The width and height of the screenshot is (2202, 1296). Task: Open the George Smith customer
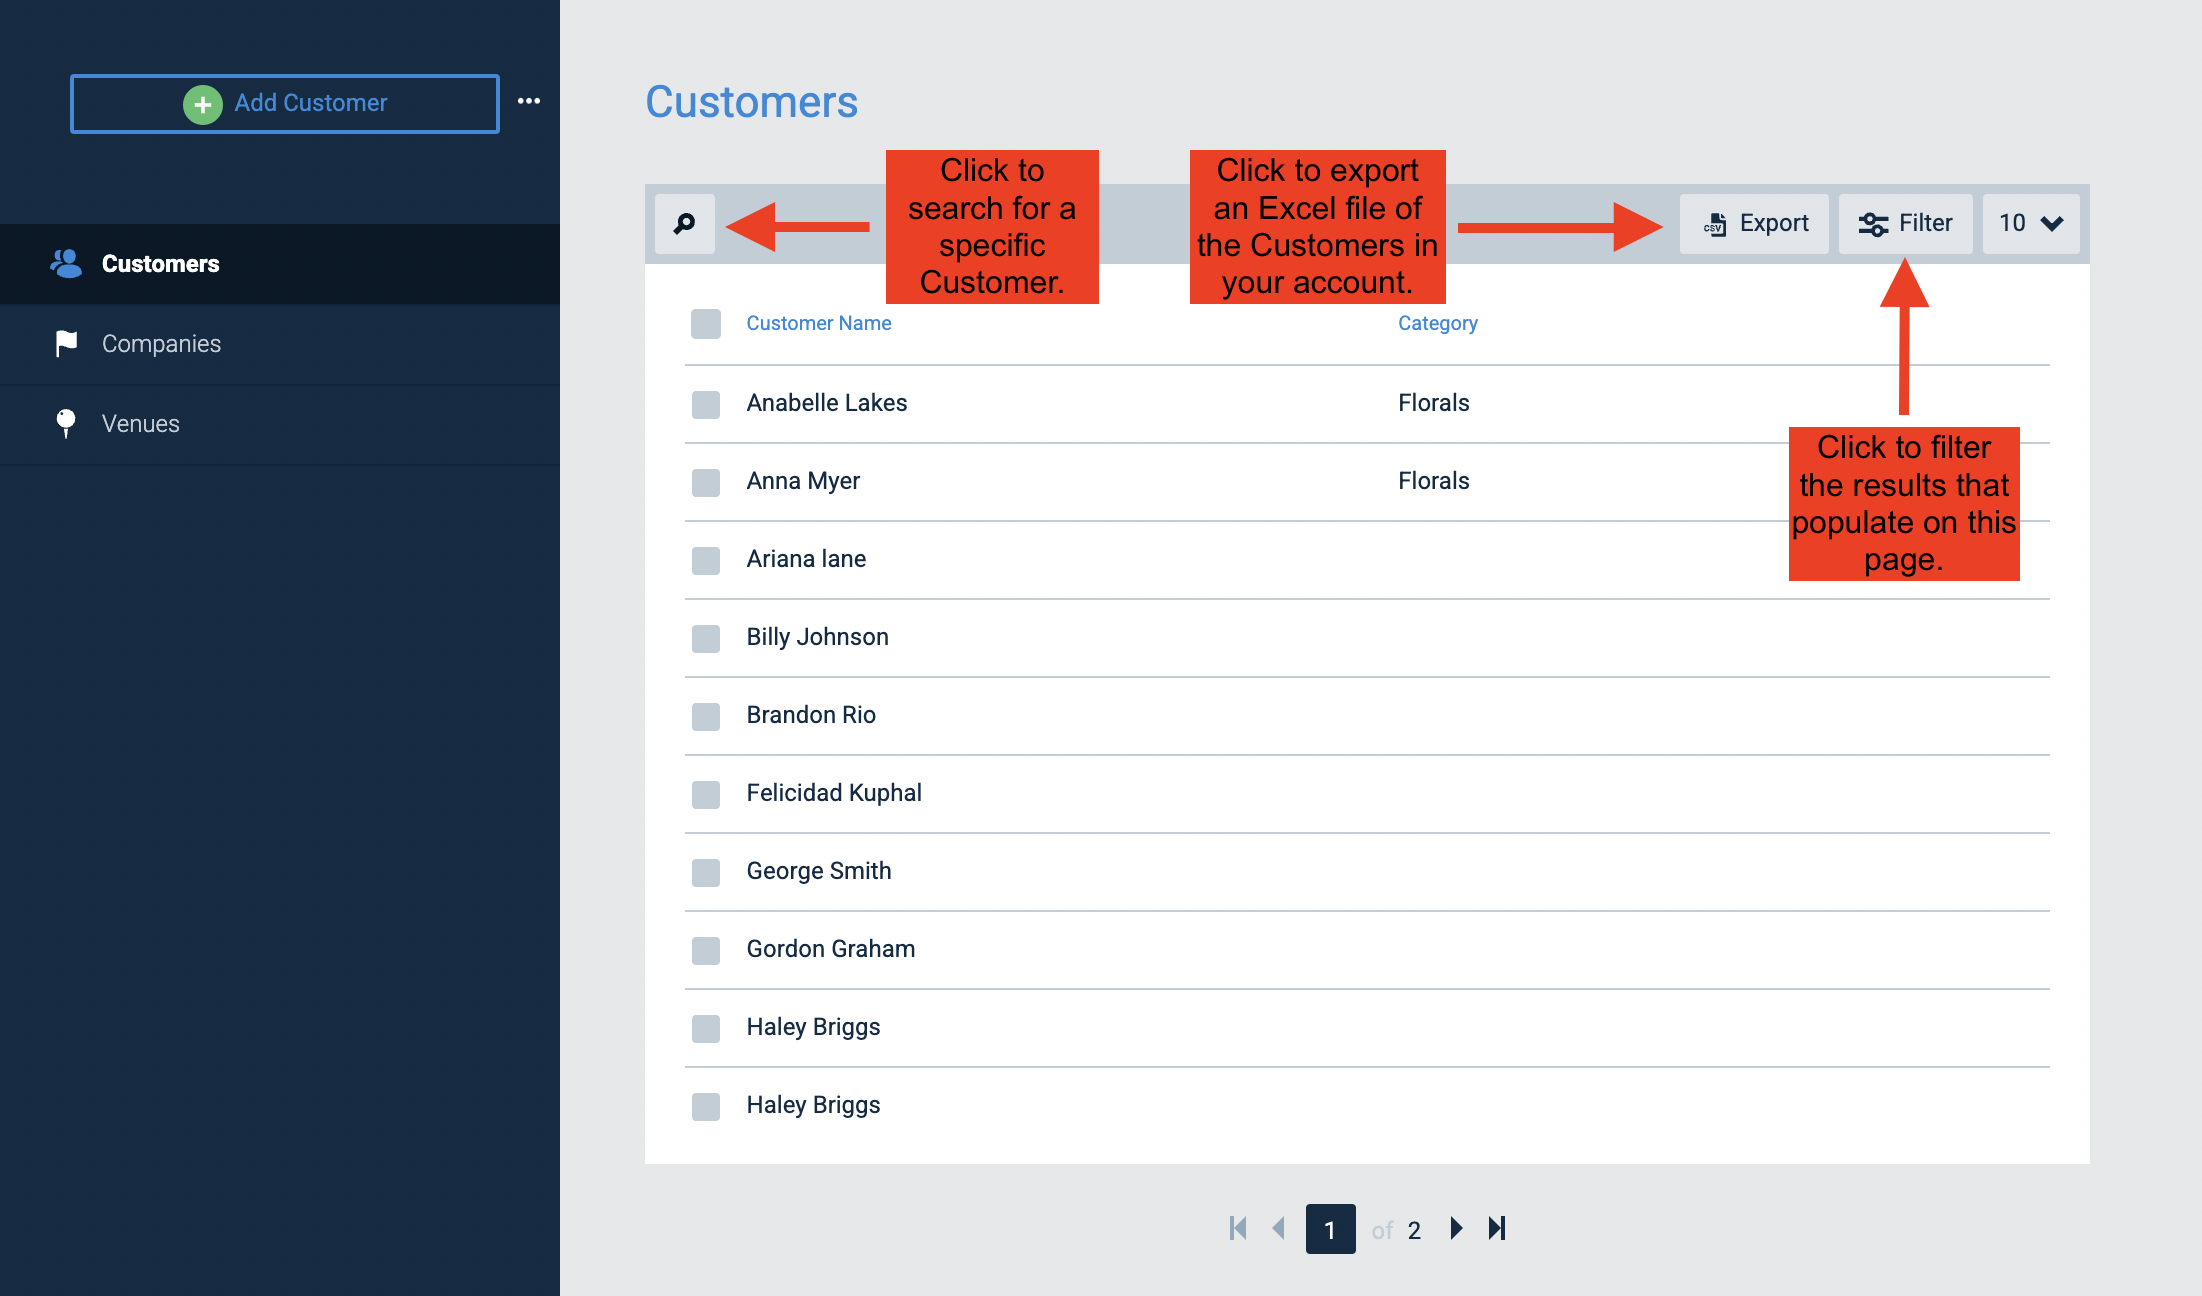(819, 871)
